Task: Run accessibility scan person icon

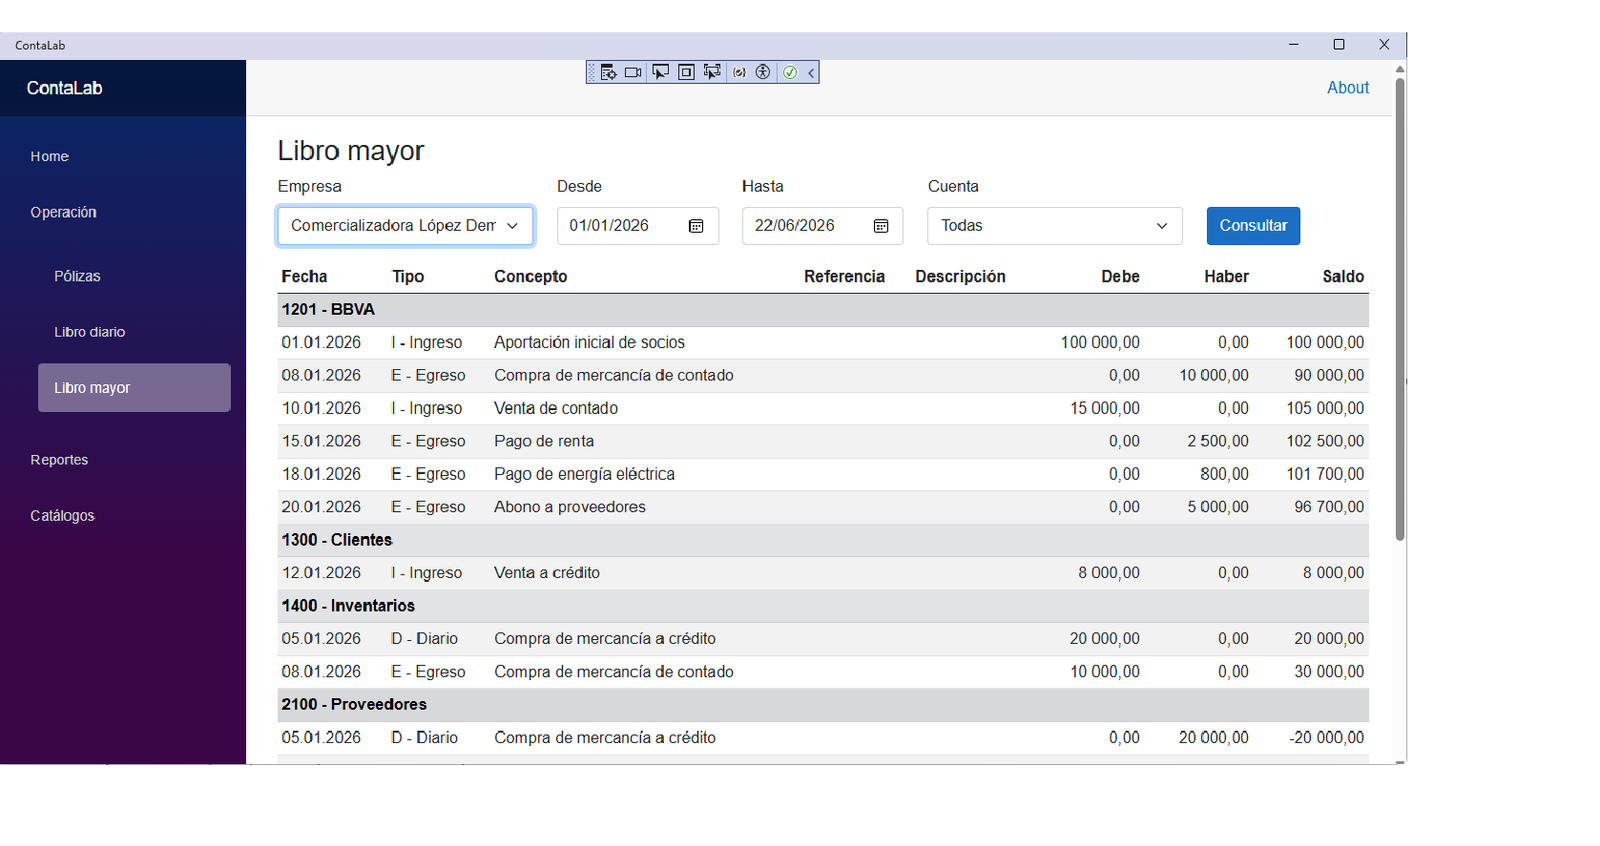Action: [x=763, y=72]
